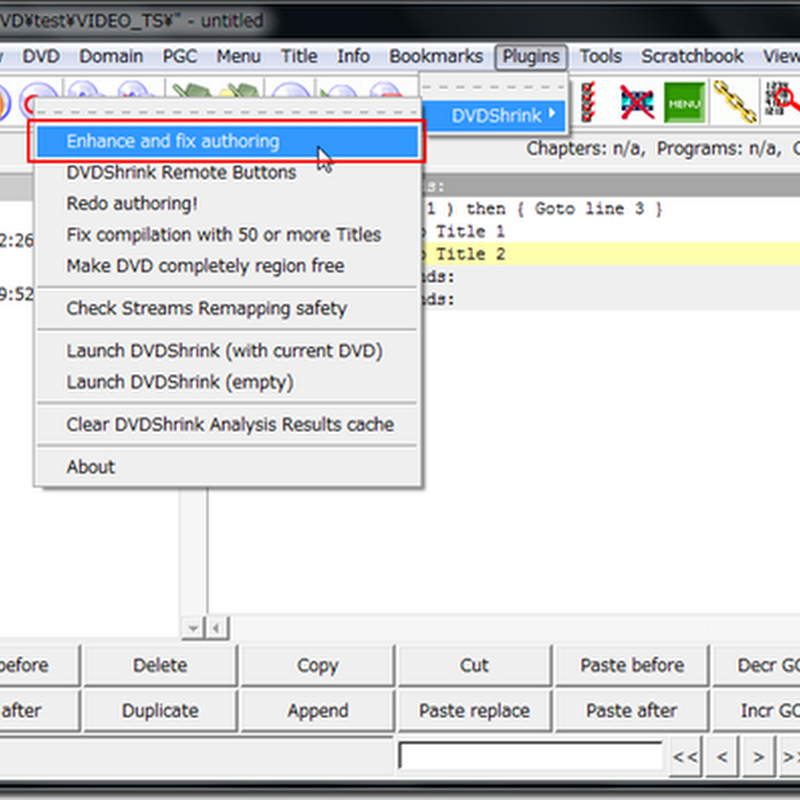Choose Launch DVDShrink (with current DVD)
Viewport: 800px width, 800px height.
coord(227,351)
